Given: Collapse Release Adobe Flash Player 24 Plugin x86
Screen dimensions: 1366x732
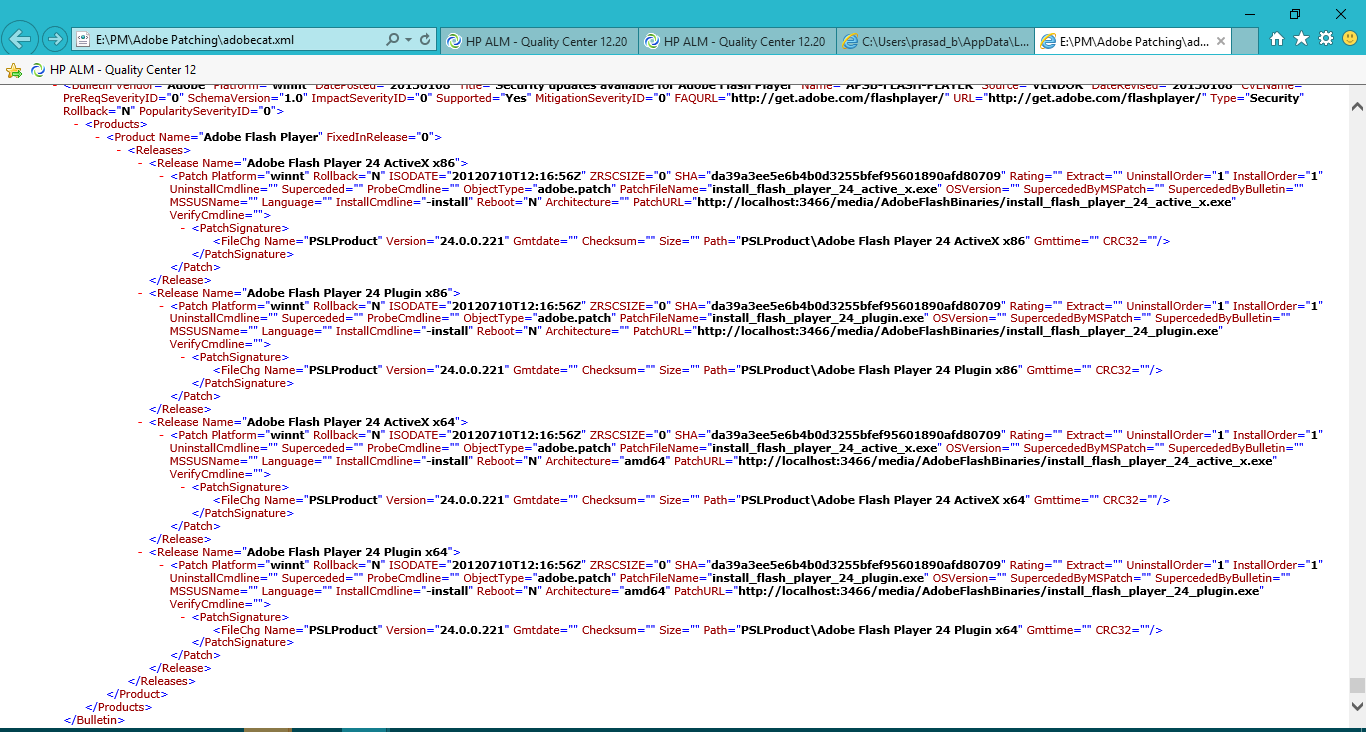Looking at the screenshot, I should tap(141, 293).
